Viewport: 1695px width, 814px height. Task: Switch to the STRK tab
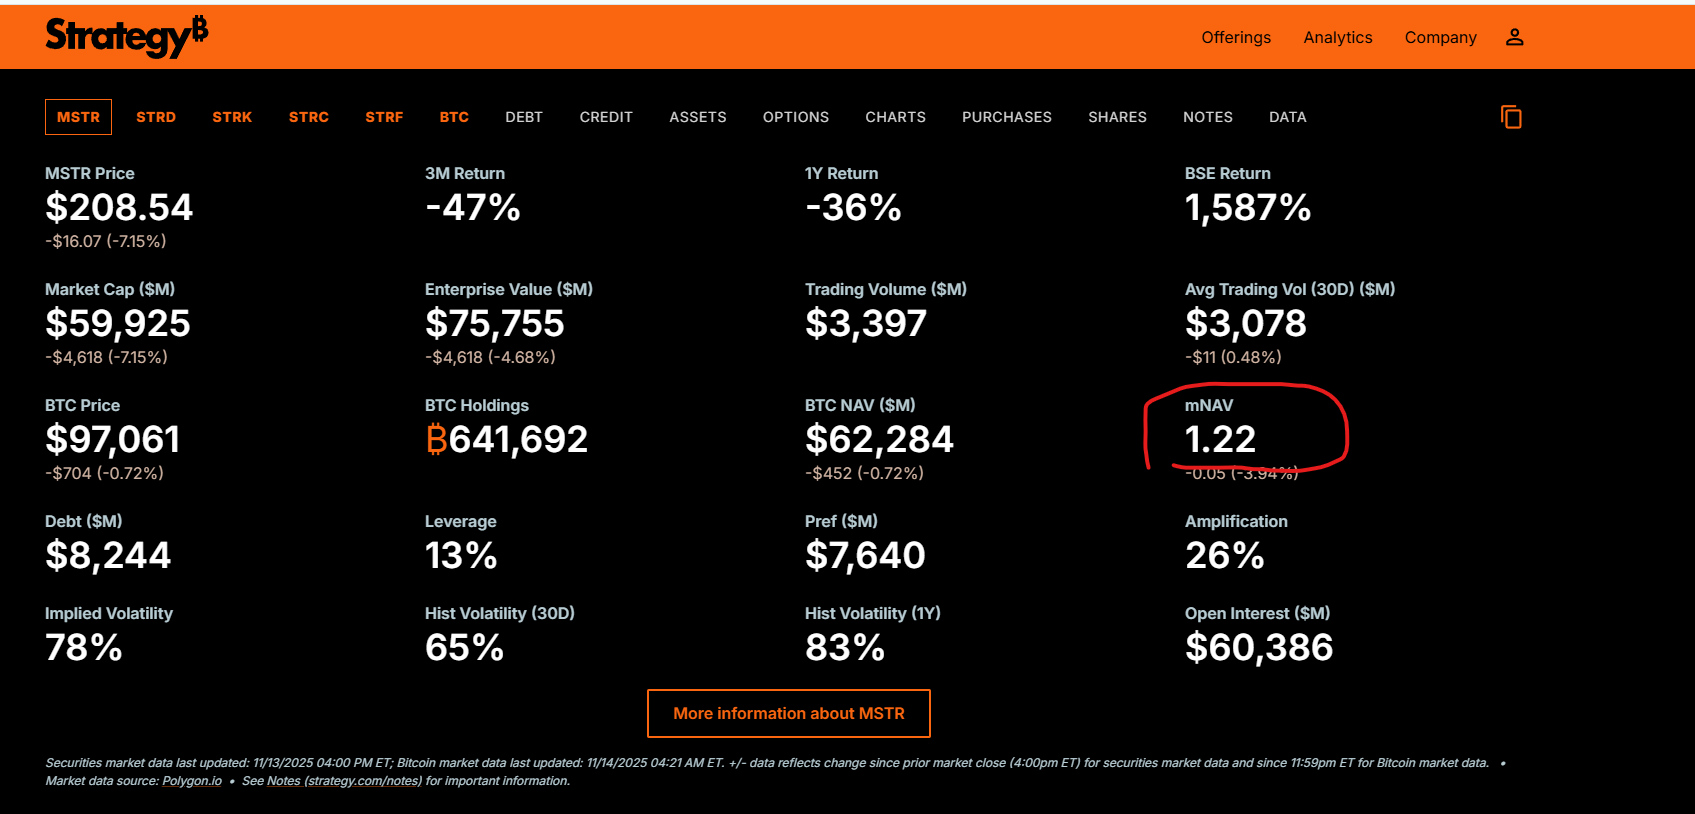point(232,117)
